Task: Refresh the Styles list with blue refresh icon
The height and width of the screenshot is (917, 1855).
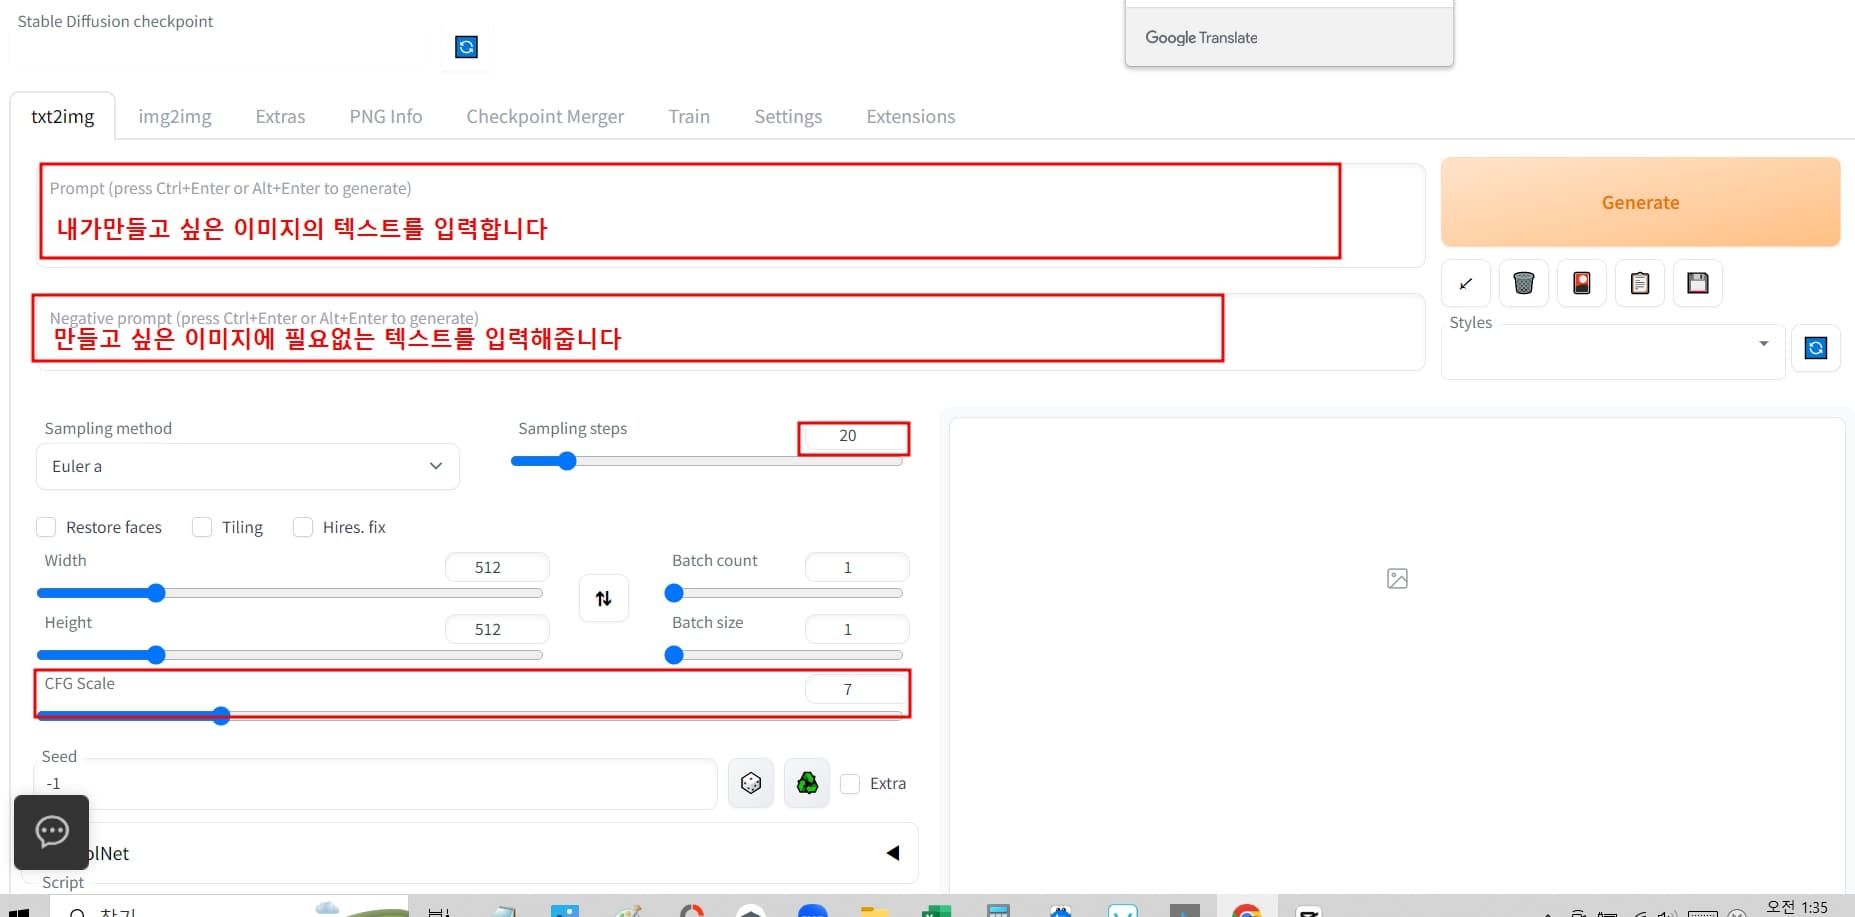Action: 1817,348
